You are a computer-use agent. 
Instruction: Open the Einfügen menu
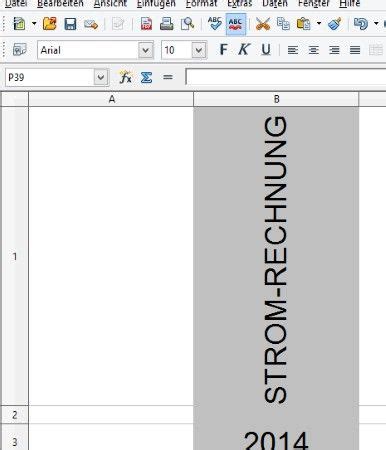[156, 4]
